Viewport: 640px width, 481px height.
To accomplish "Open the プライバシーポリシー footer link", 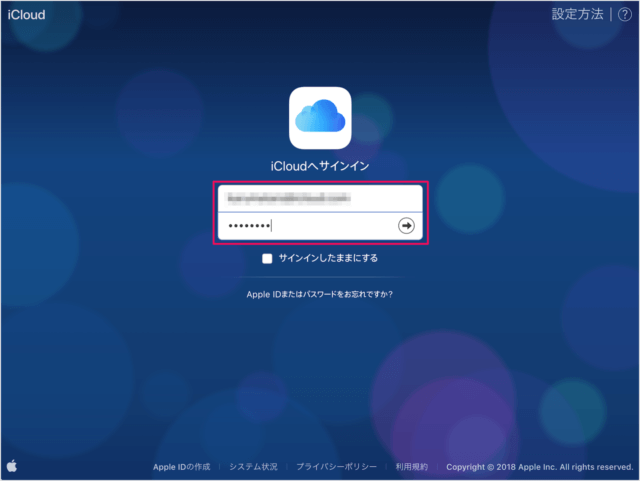I will pos(335,467).
